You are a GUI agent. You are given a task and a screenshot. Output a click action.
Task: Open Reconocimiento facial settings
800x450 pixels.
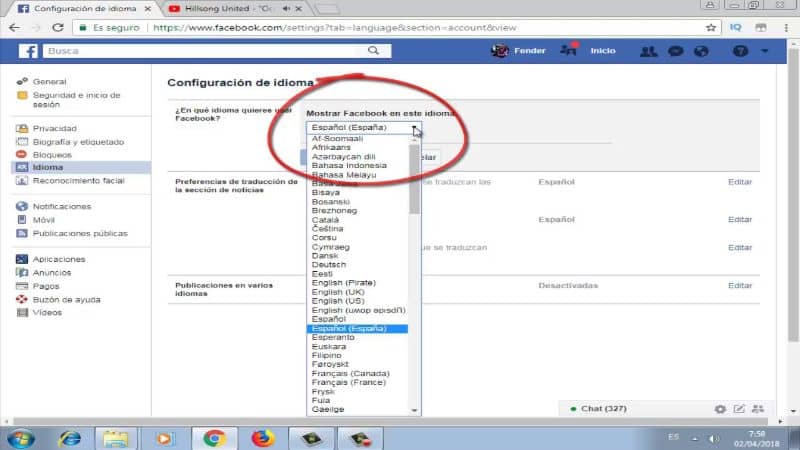click(x=78, y=181)
